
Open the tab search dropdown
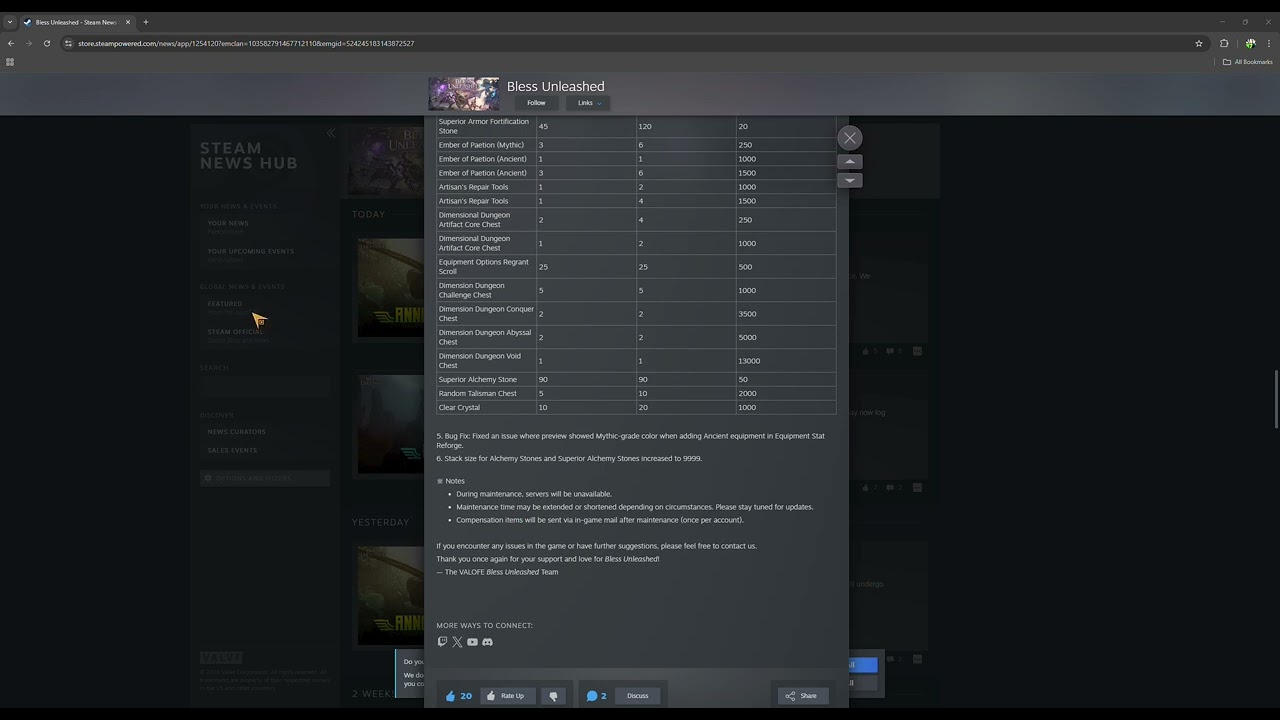(10, 22)
